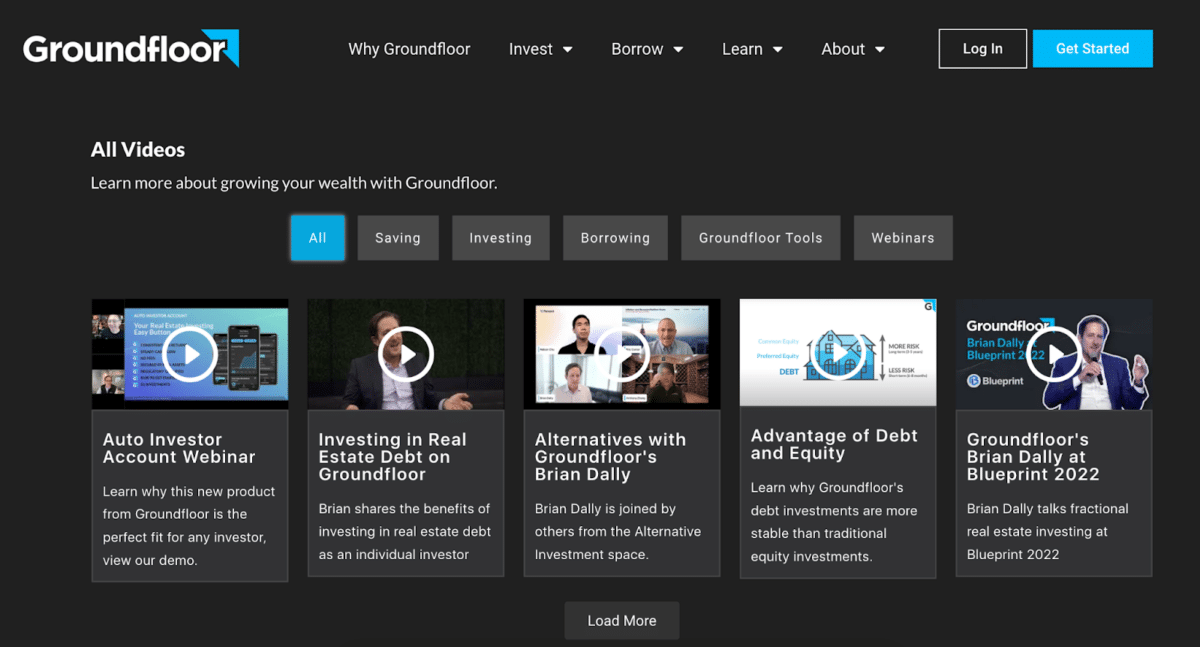Click 'Learn why this new product' description
The image size is (1200, 647).
[x=189, y=526]
